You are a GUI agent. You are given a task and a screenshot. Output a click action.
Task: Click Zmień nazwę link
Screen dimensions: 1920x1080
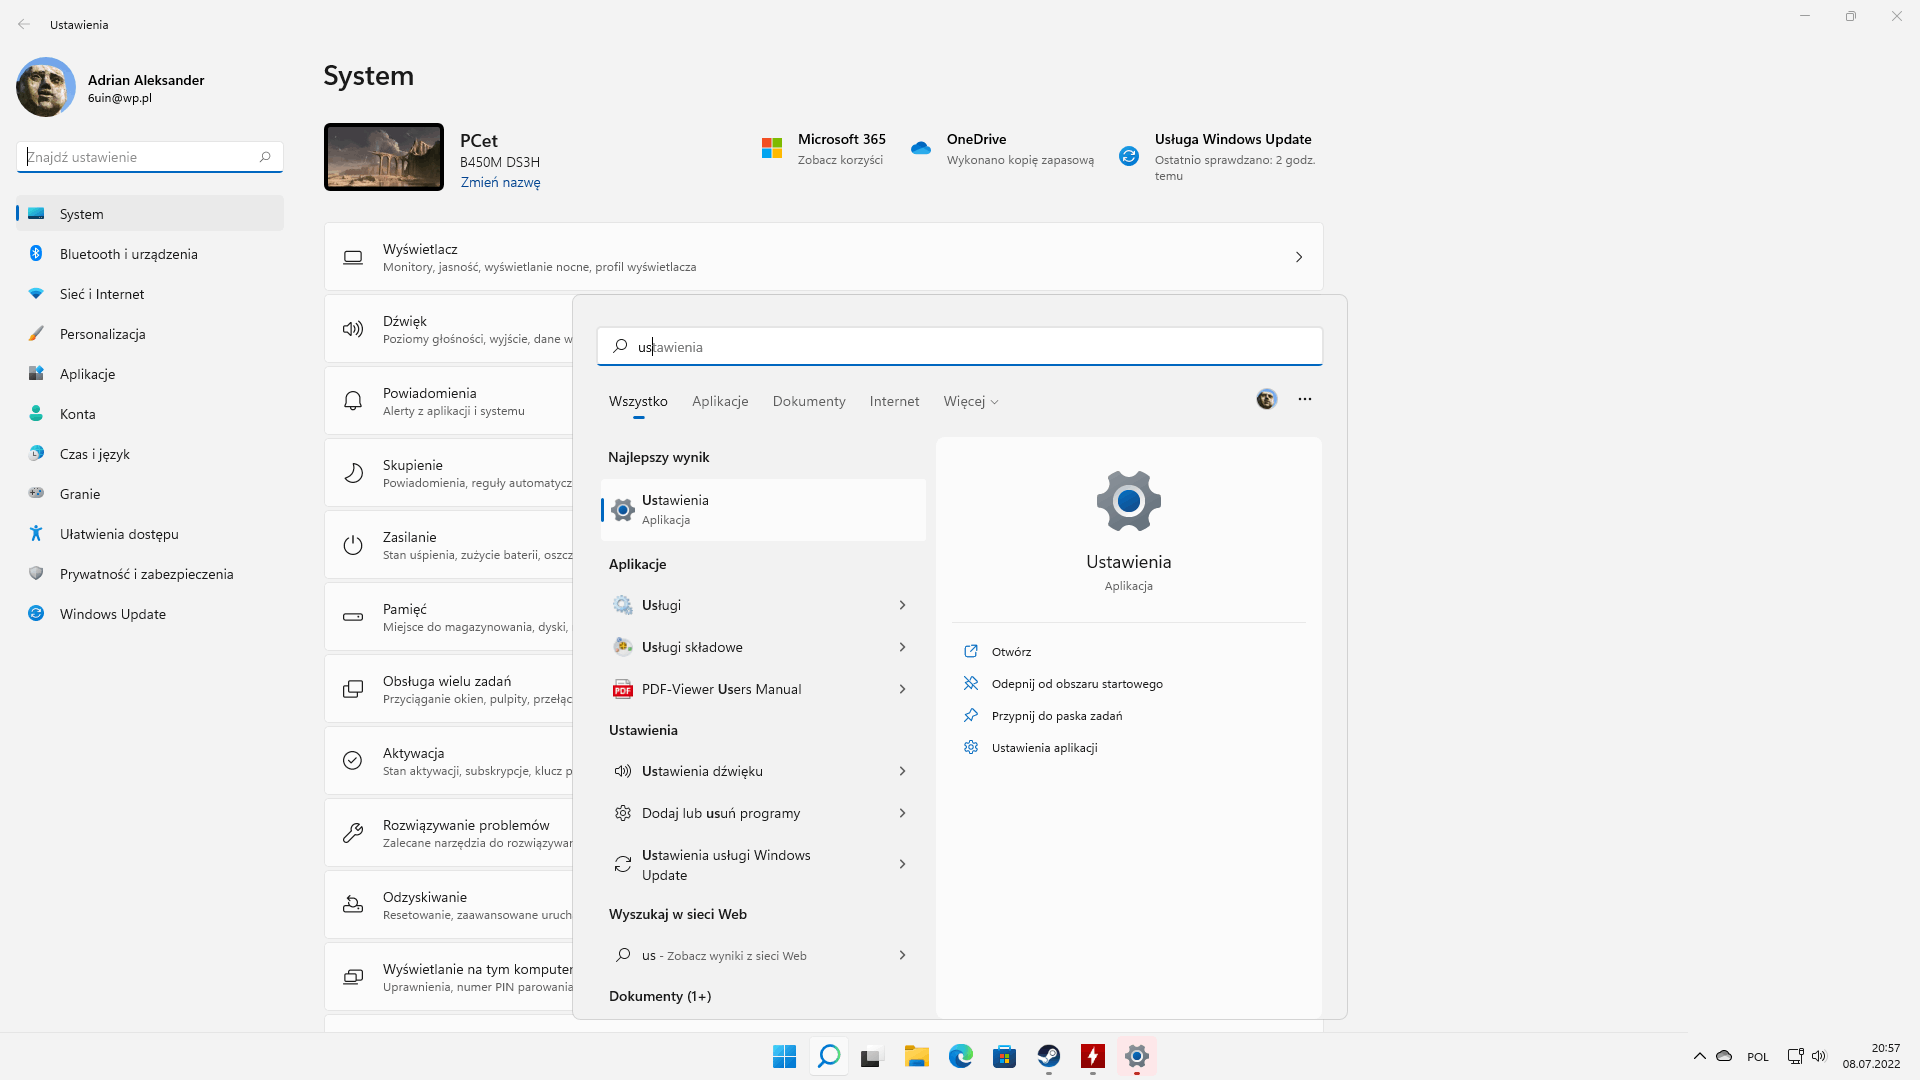tap(500, 182)
